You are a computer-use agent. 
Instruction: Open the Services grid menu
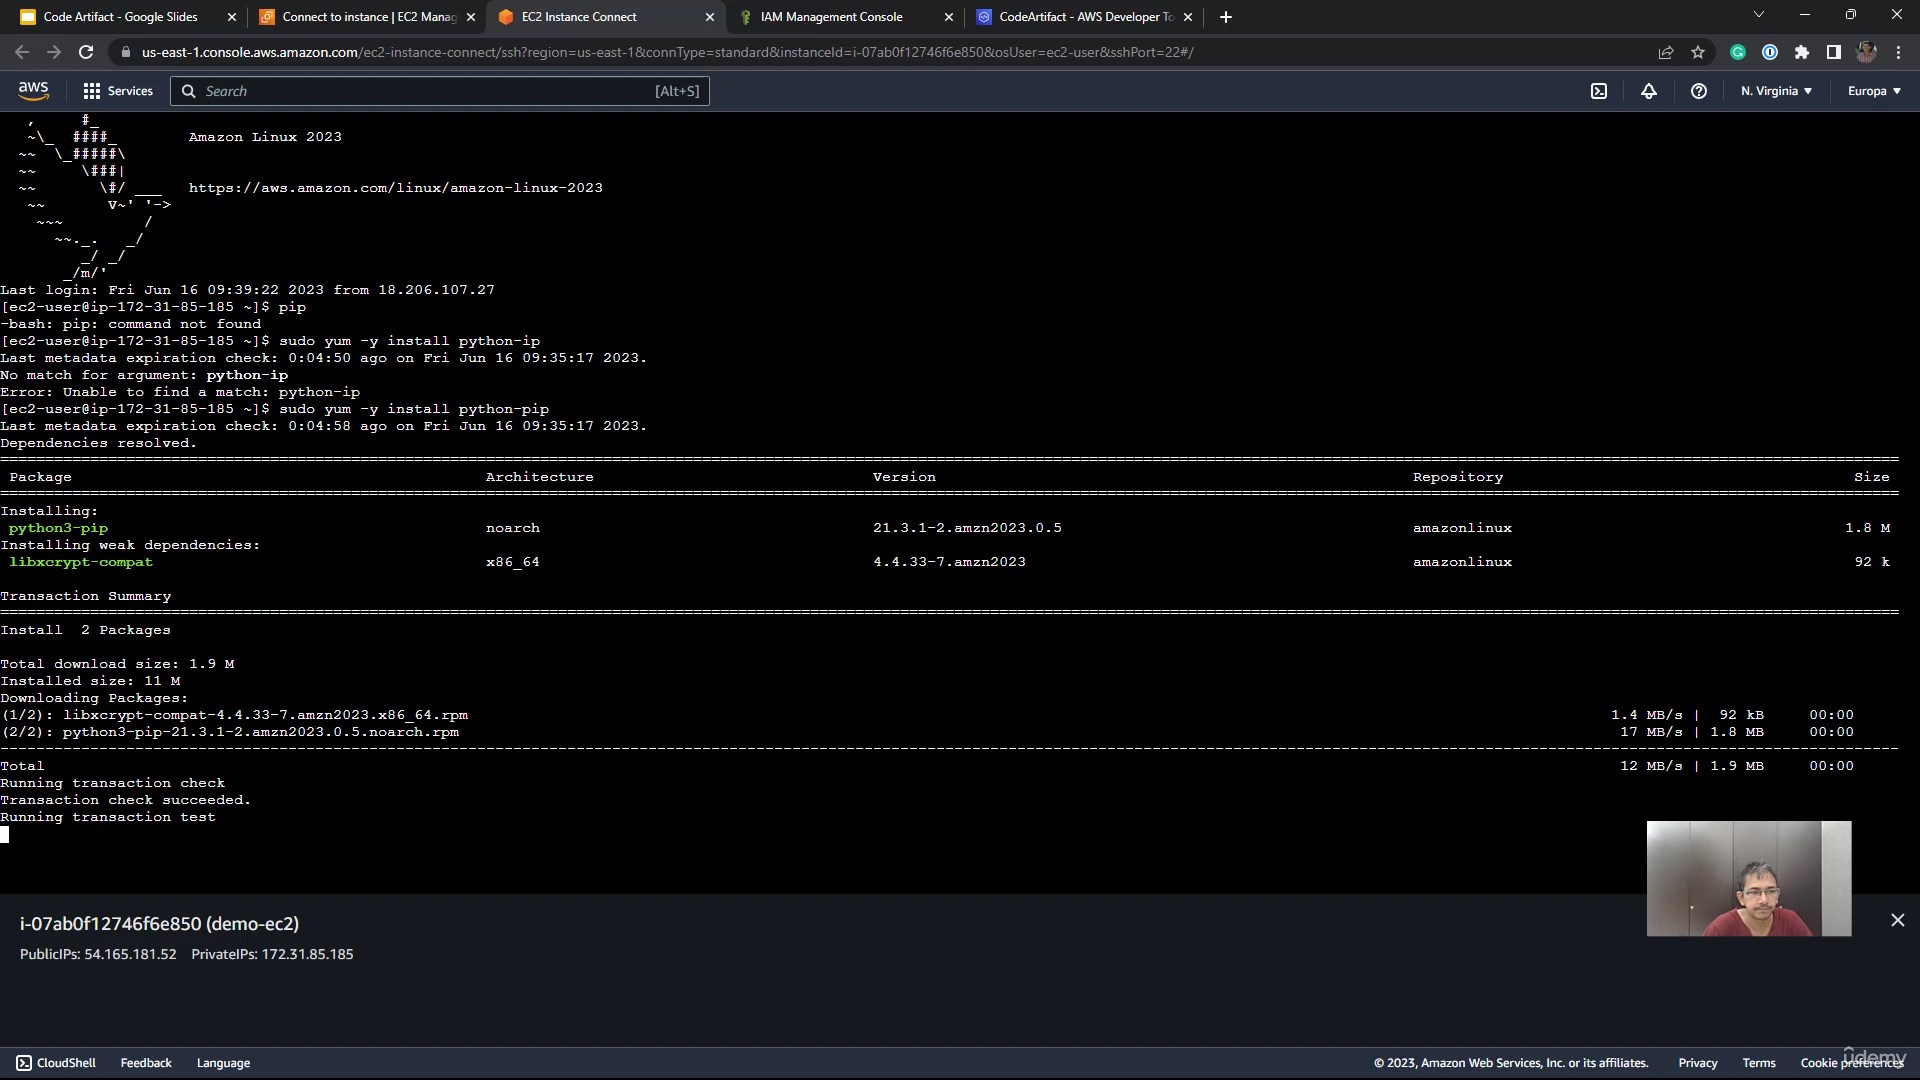[x=118, y=91]
